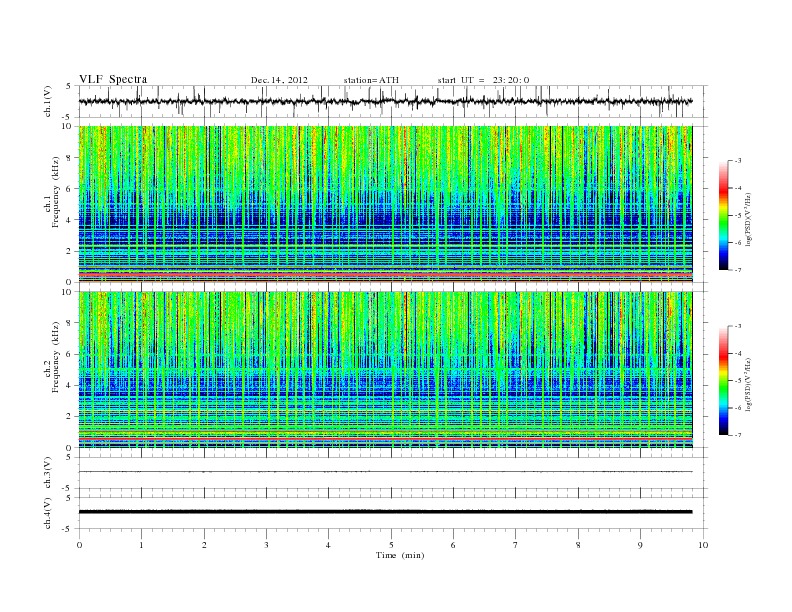
Task: Click the "Time (min)" x-axis label
Action: click(400, 555)
